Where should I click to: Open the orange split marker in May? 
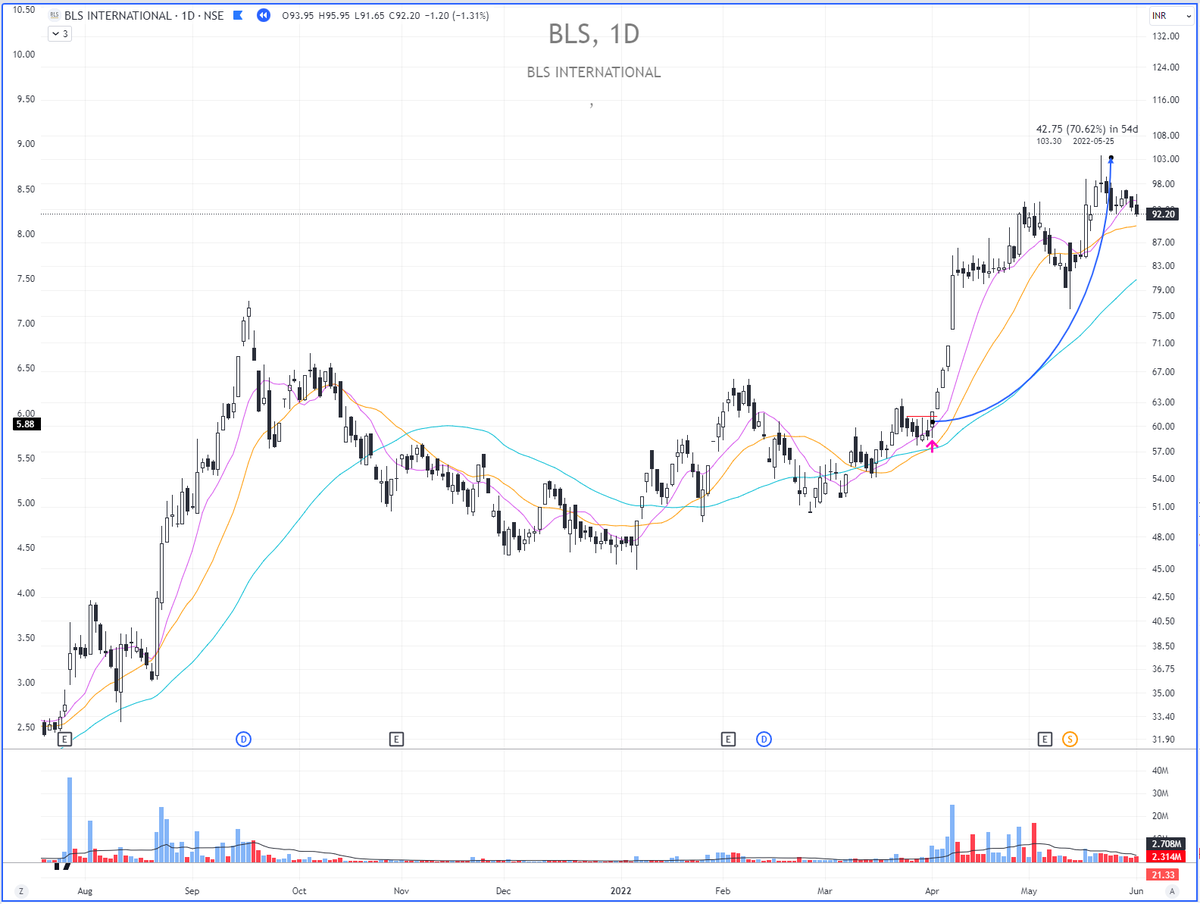click(1070, 739)
